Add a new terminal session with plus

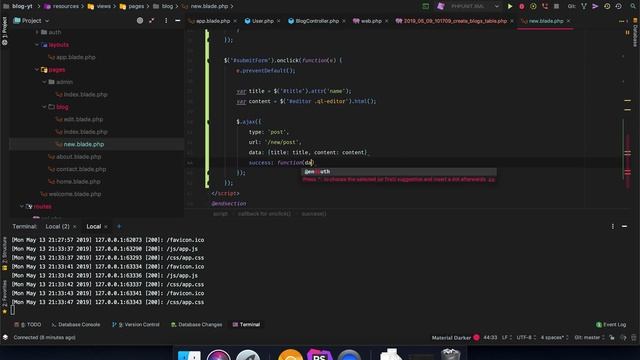[119, 226]
